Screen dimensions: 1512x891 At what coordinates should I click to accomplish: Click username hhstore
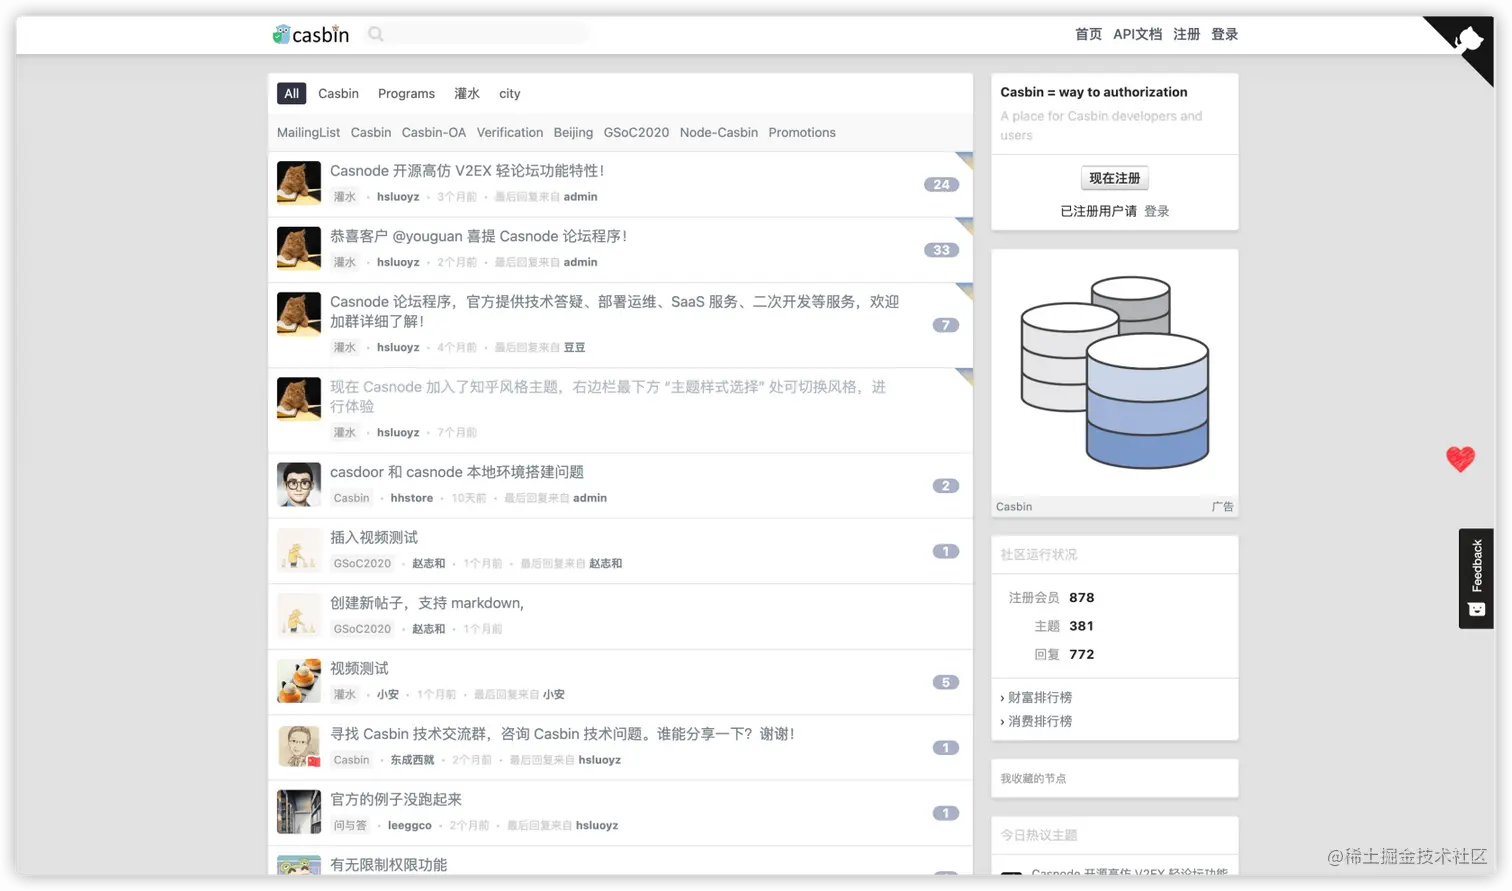point(412,498)
